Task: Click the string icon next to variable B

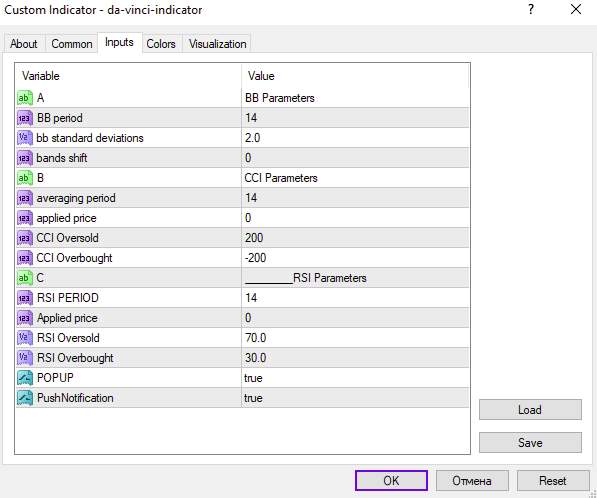Action: (x=25, y=178)
